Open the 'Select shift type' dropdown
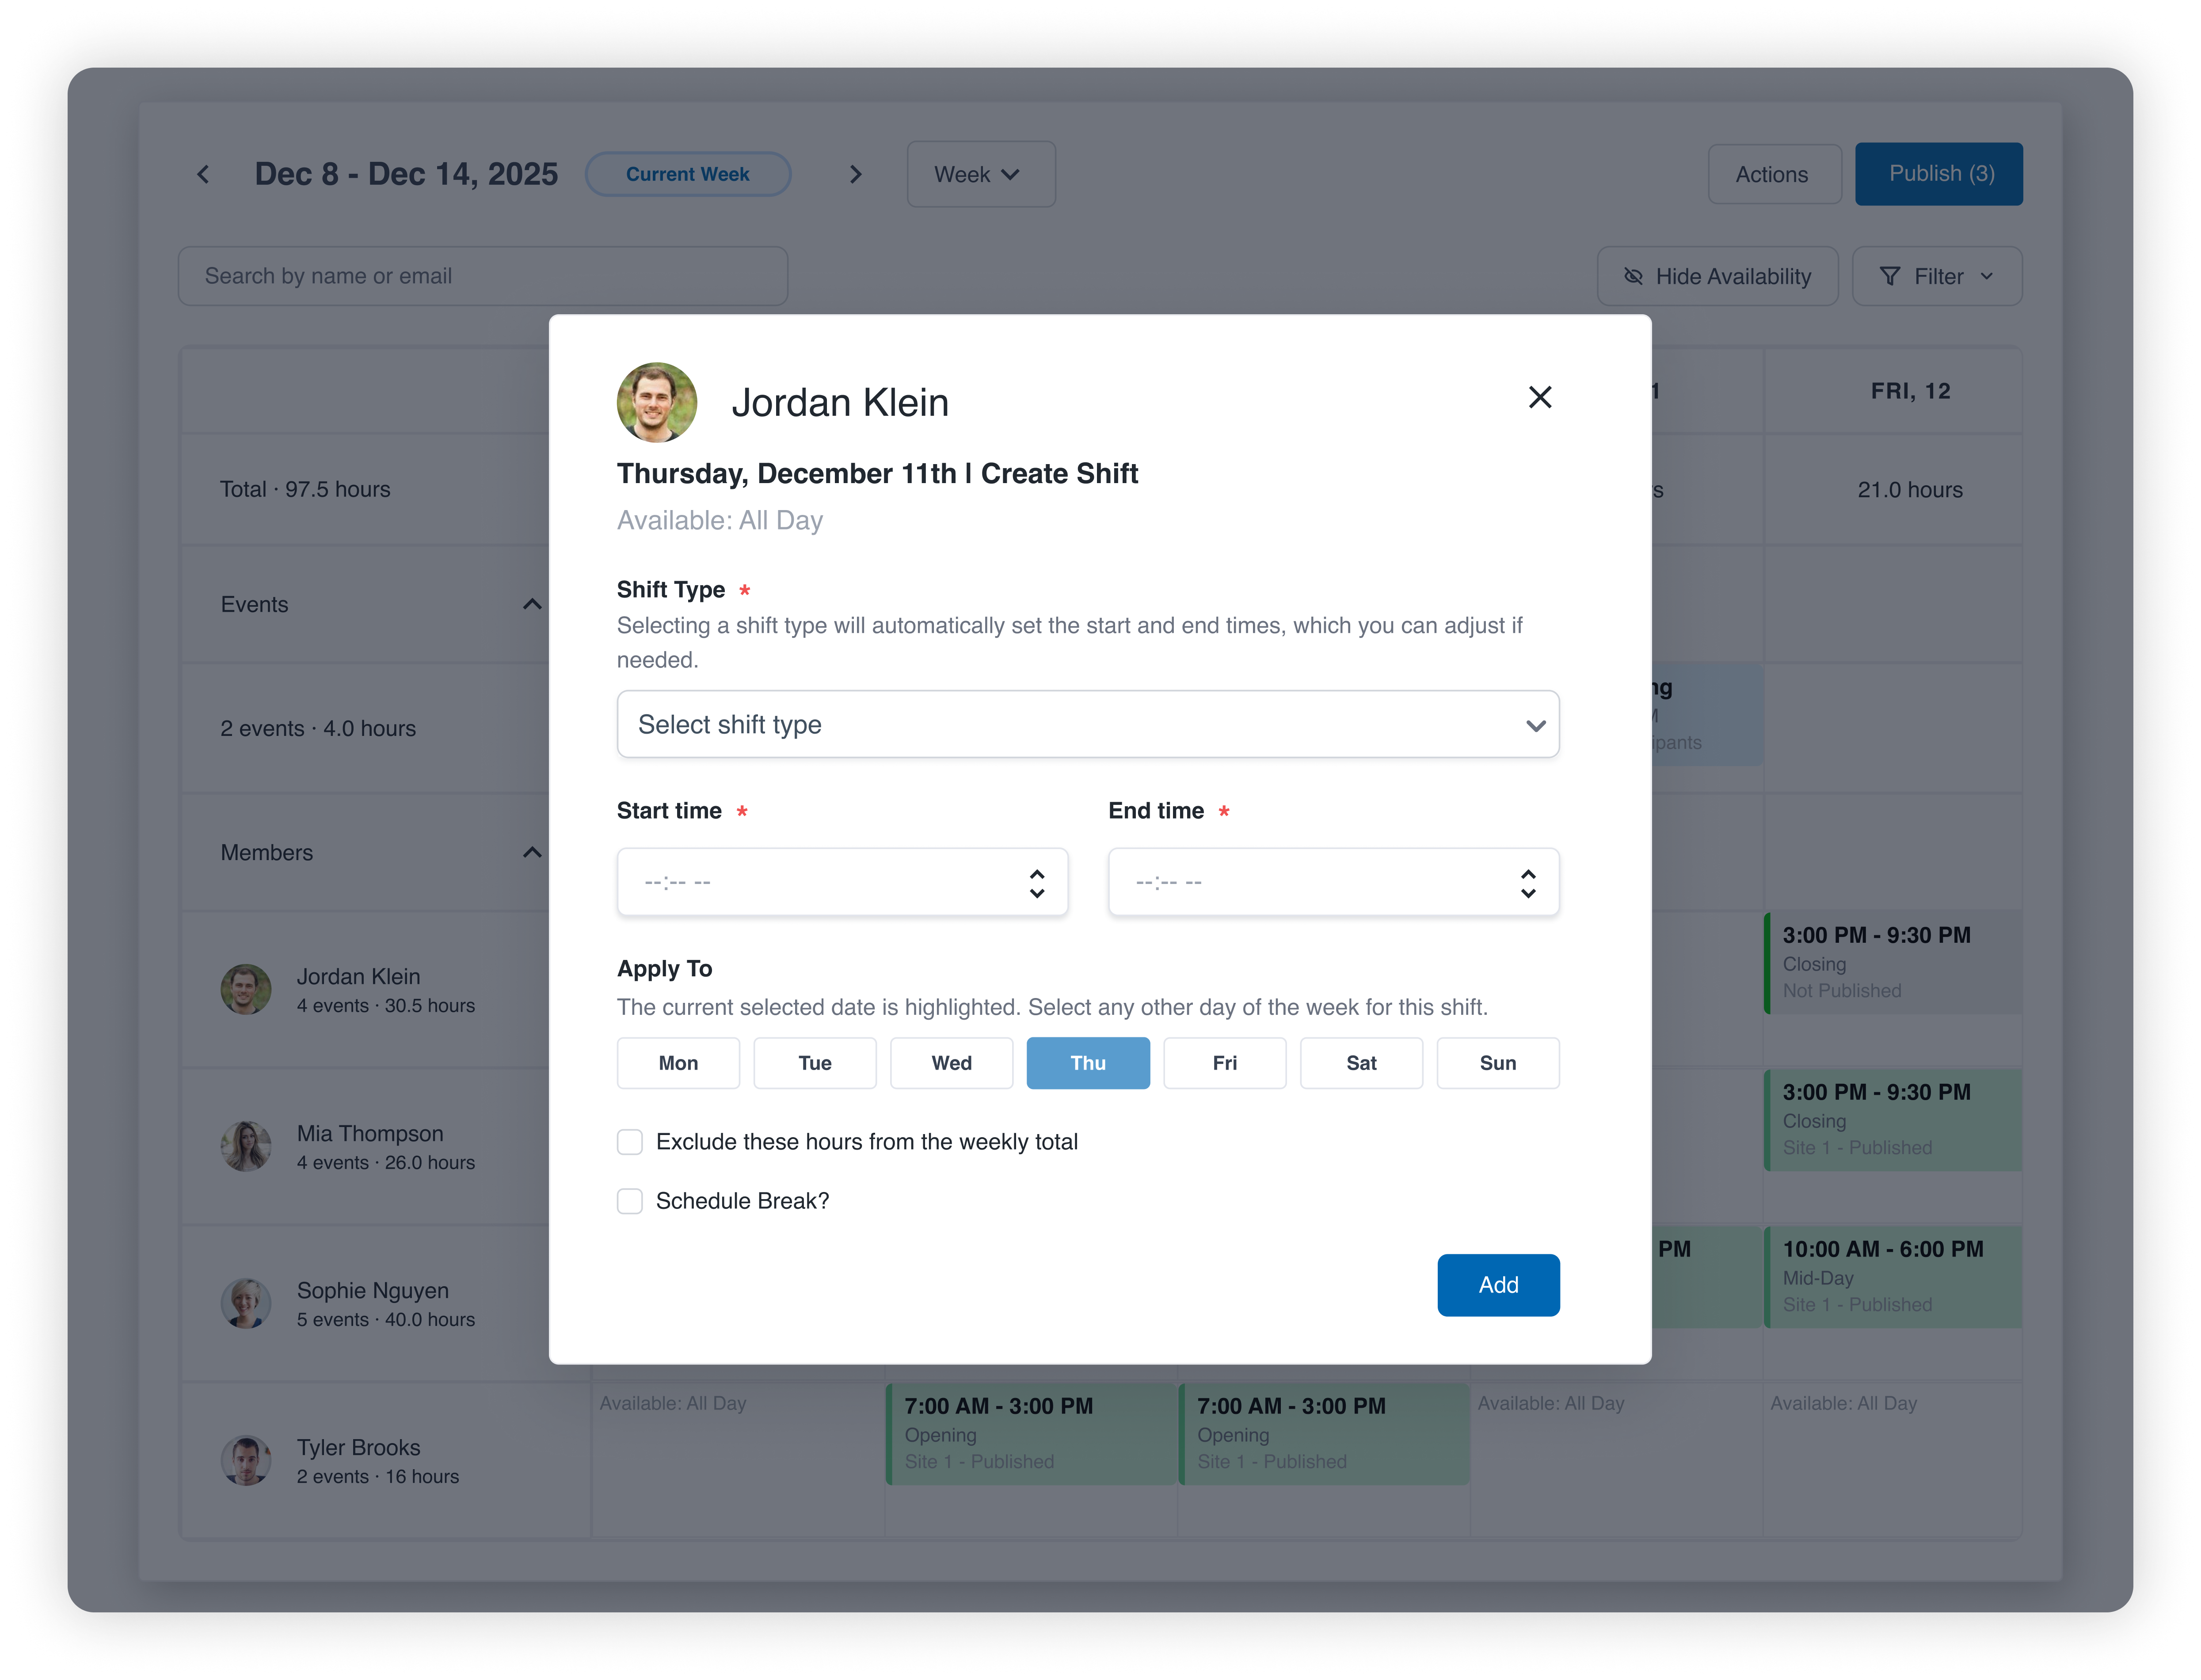 1088,724
